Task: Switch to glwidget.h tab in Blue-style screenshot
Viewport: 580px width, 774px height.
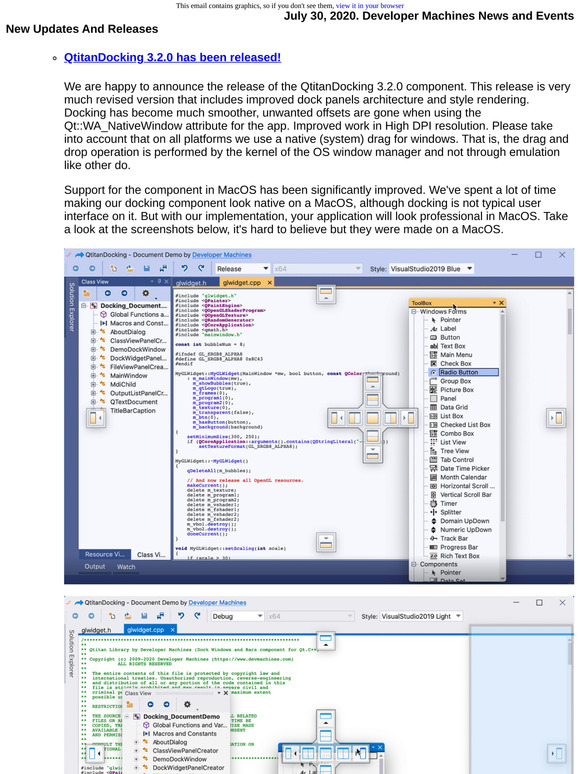Action: 191,283
